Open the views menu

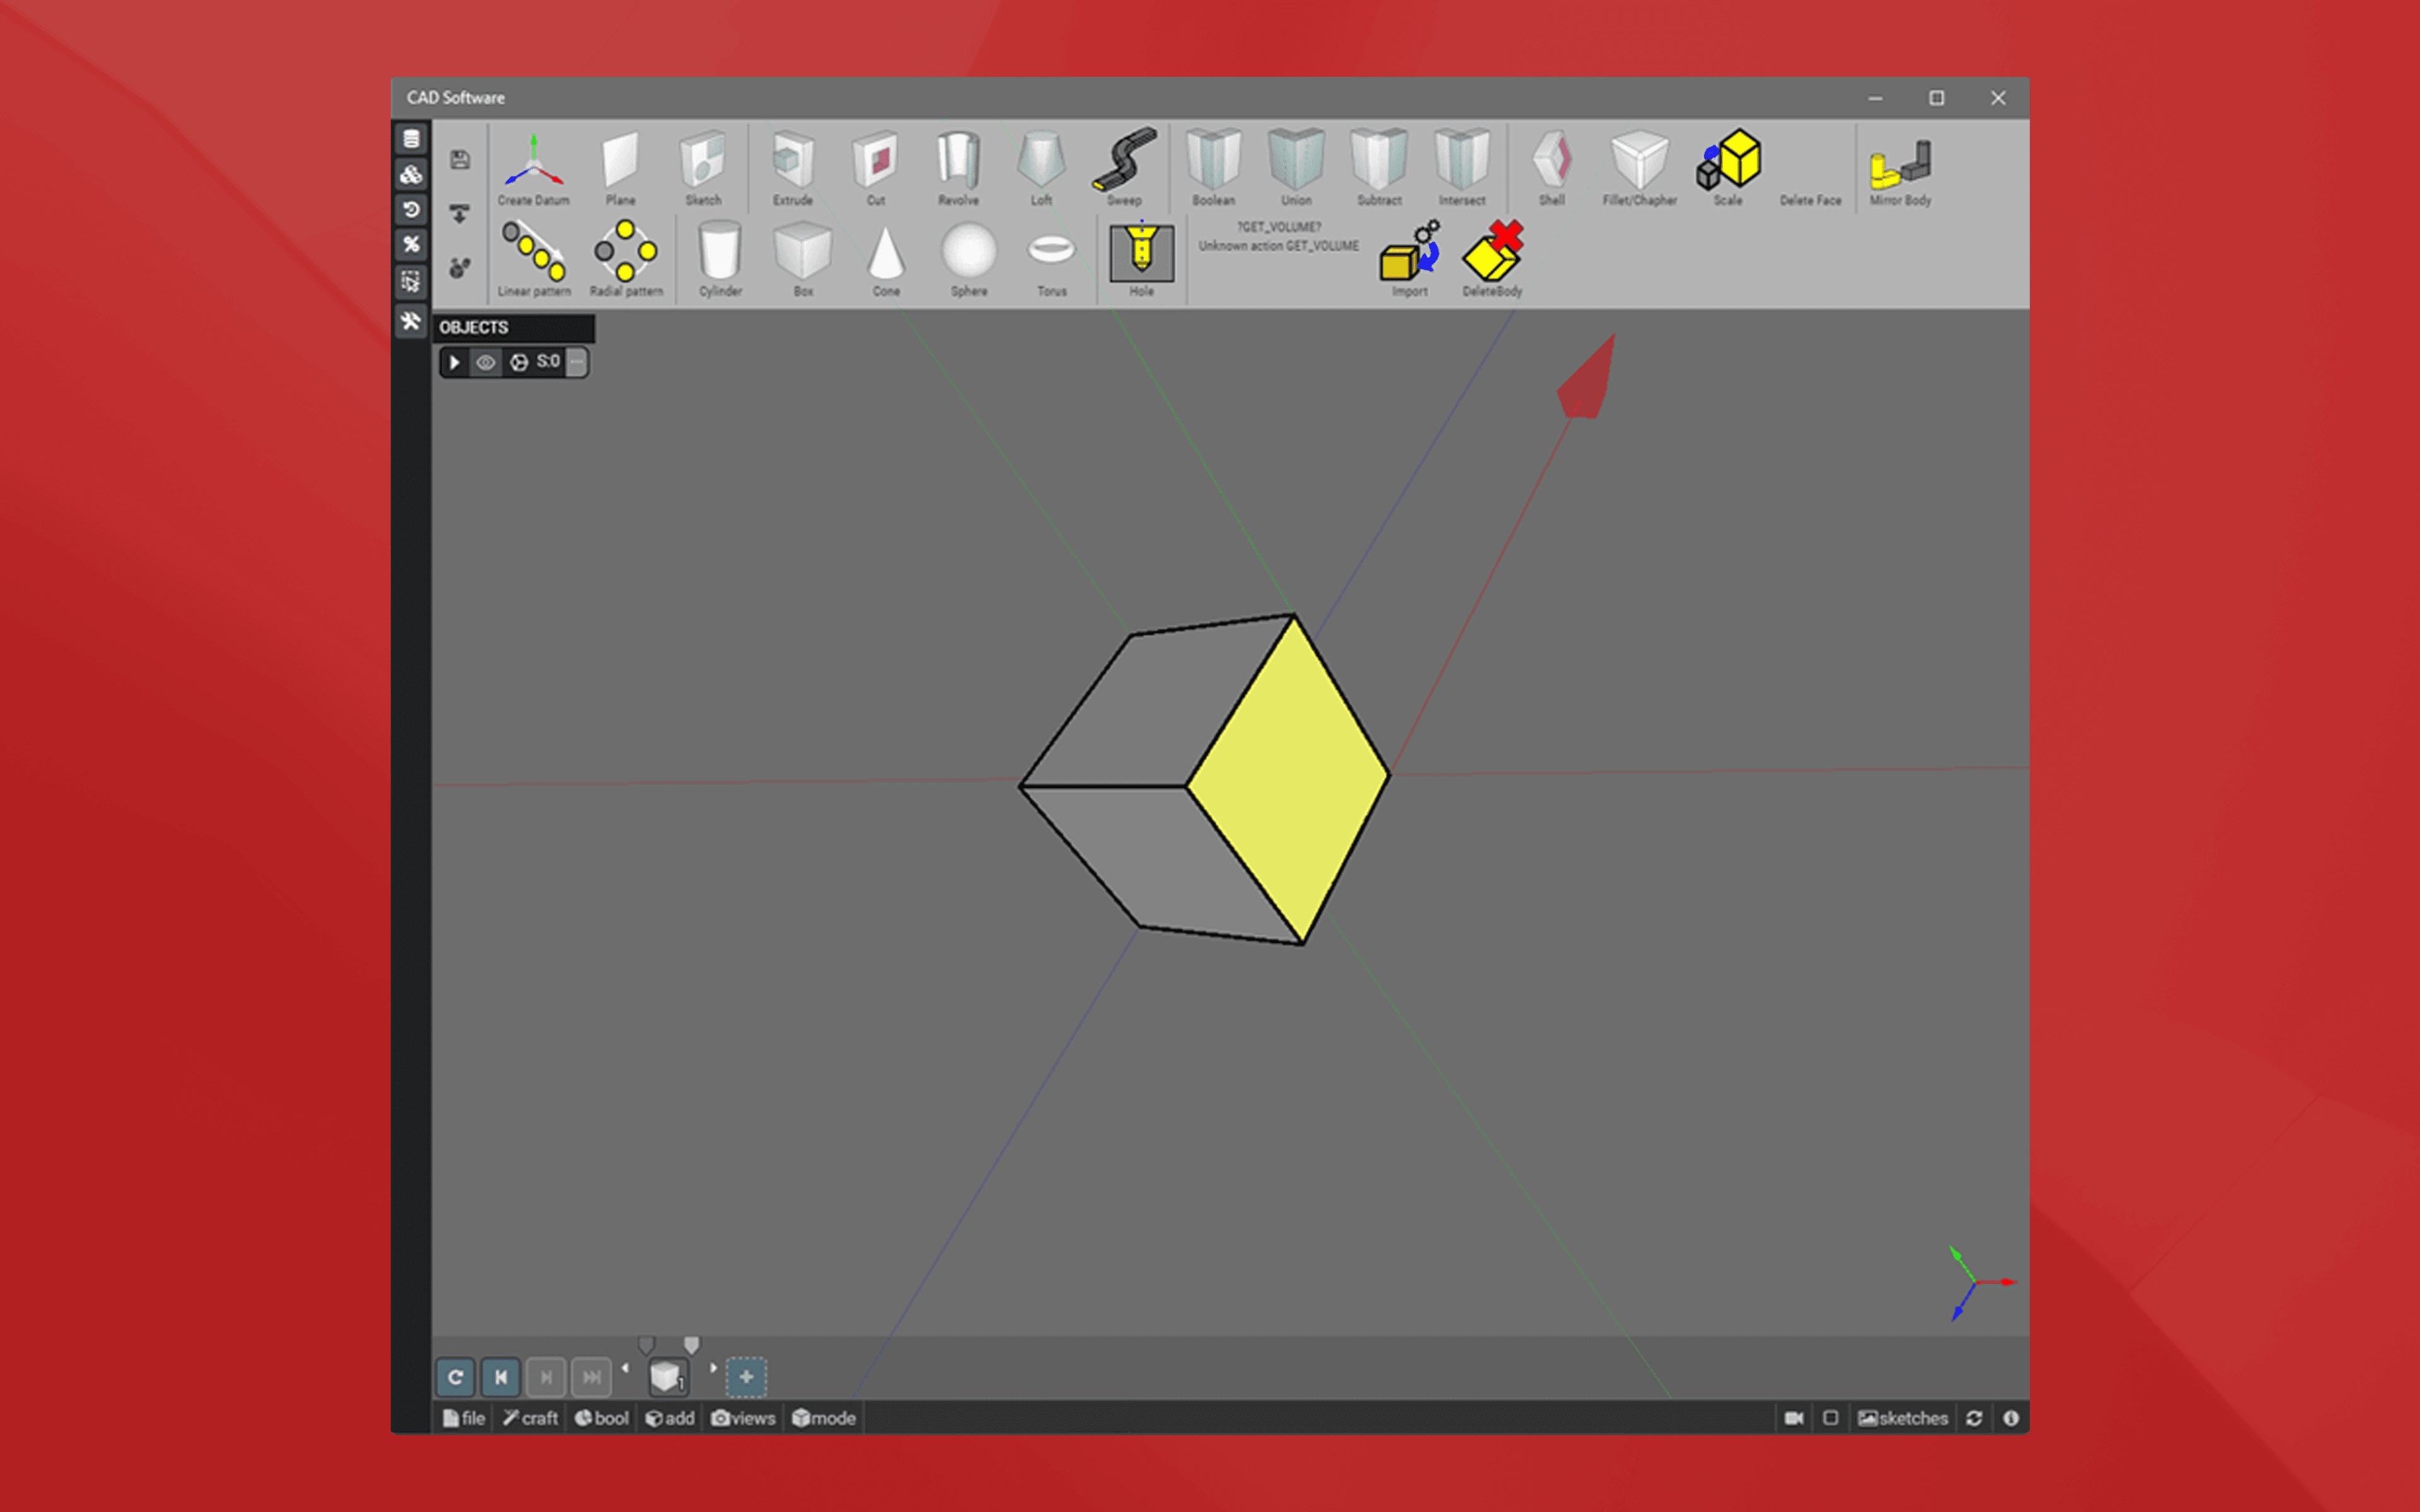pos(743,1418)
